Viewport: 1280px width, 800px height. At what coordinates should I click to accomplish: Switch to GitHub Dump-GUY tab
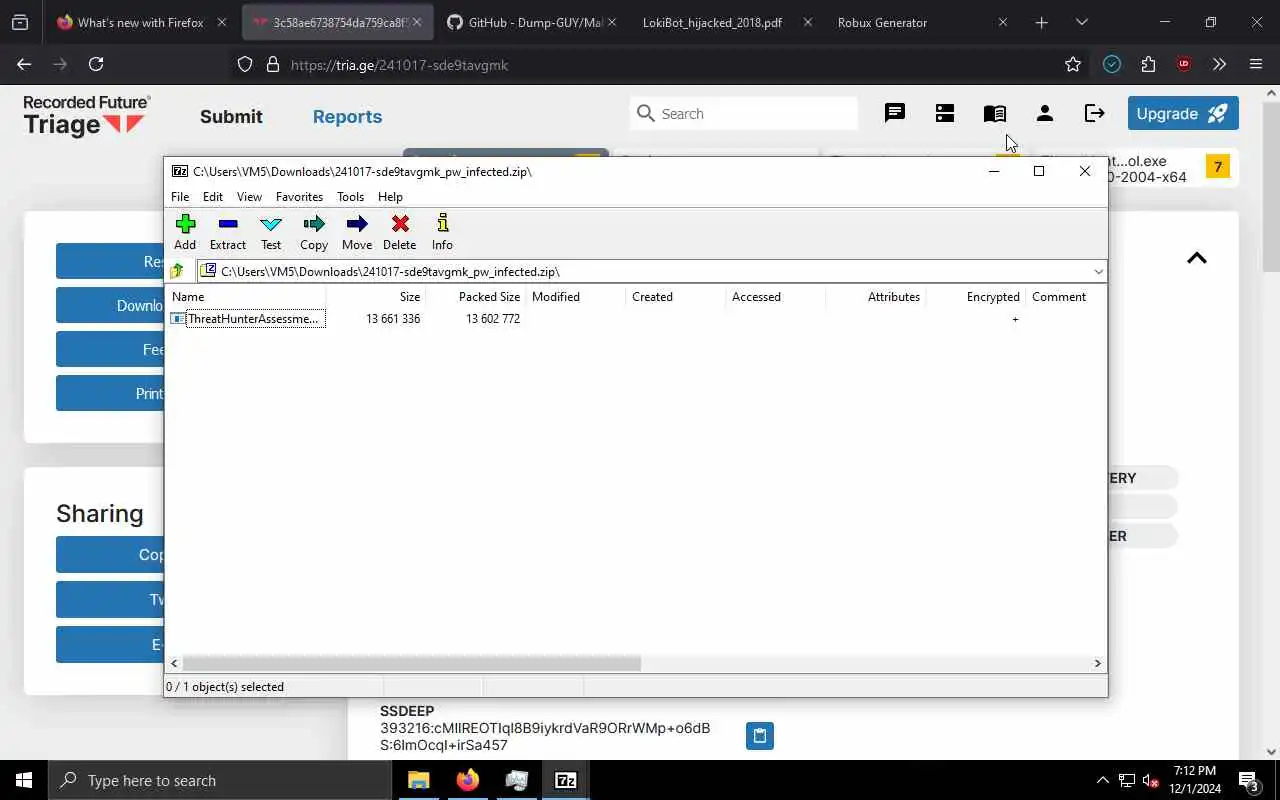pos(533,22)
